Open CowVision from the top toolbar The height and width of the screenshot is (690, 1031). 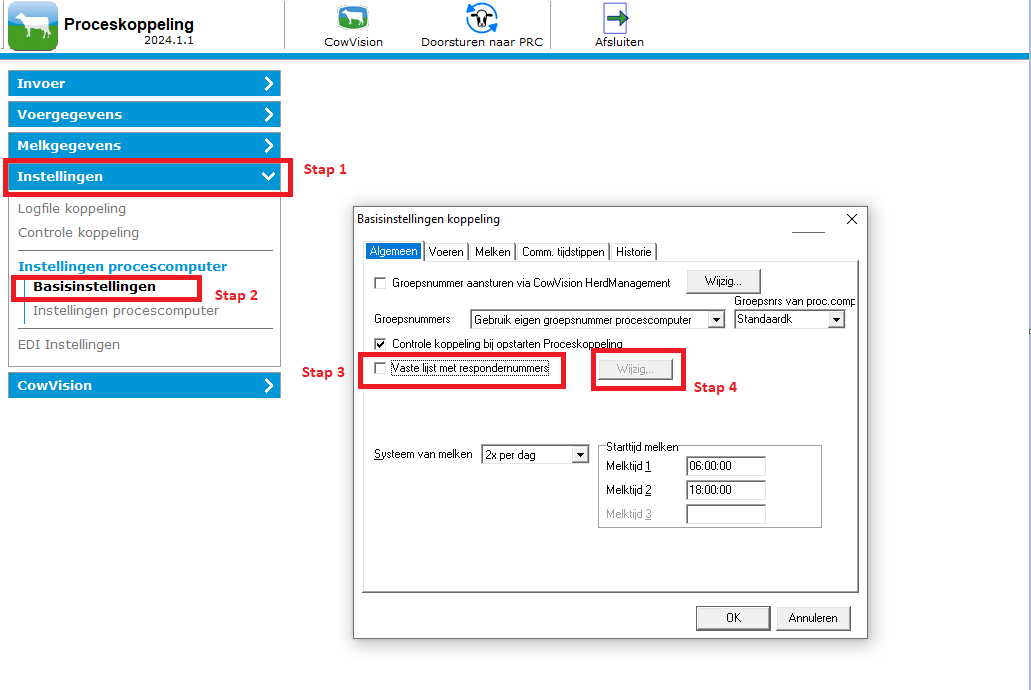[353, 26]
